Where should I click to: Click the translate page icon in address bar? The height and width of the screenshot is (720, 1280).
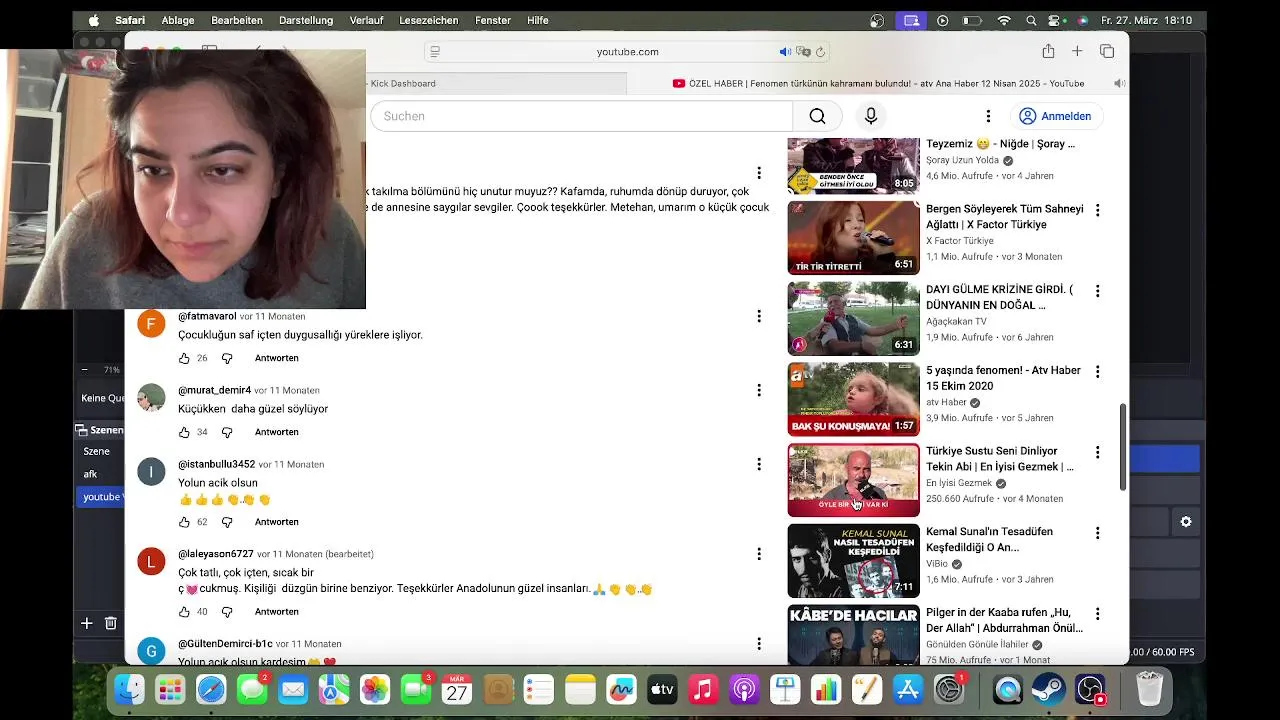[803, 52]
